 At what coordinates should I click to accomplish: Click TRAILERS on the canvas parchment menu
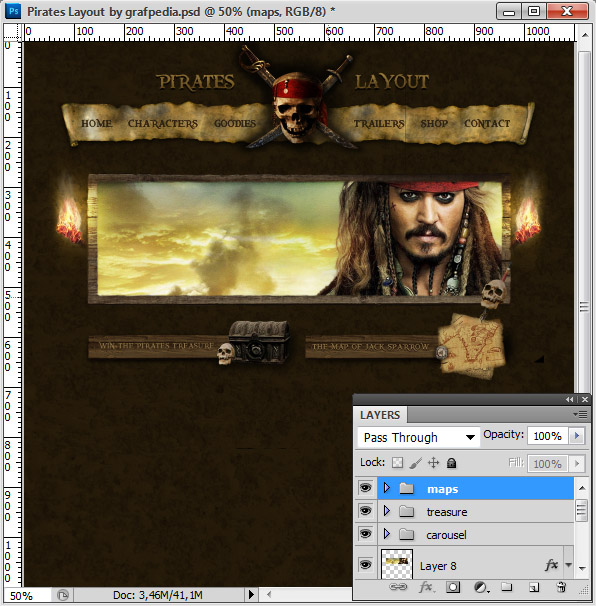[x=379, y=124]
